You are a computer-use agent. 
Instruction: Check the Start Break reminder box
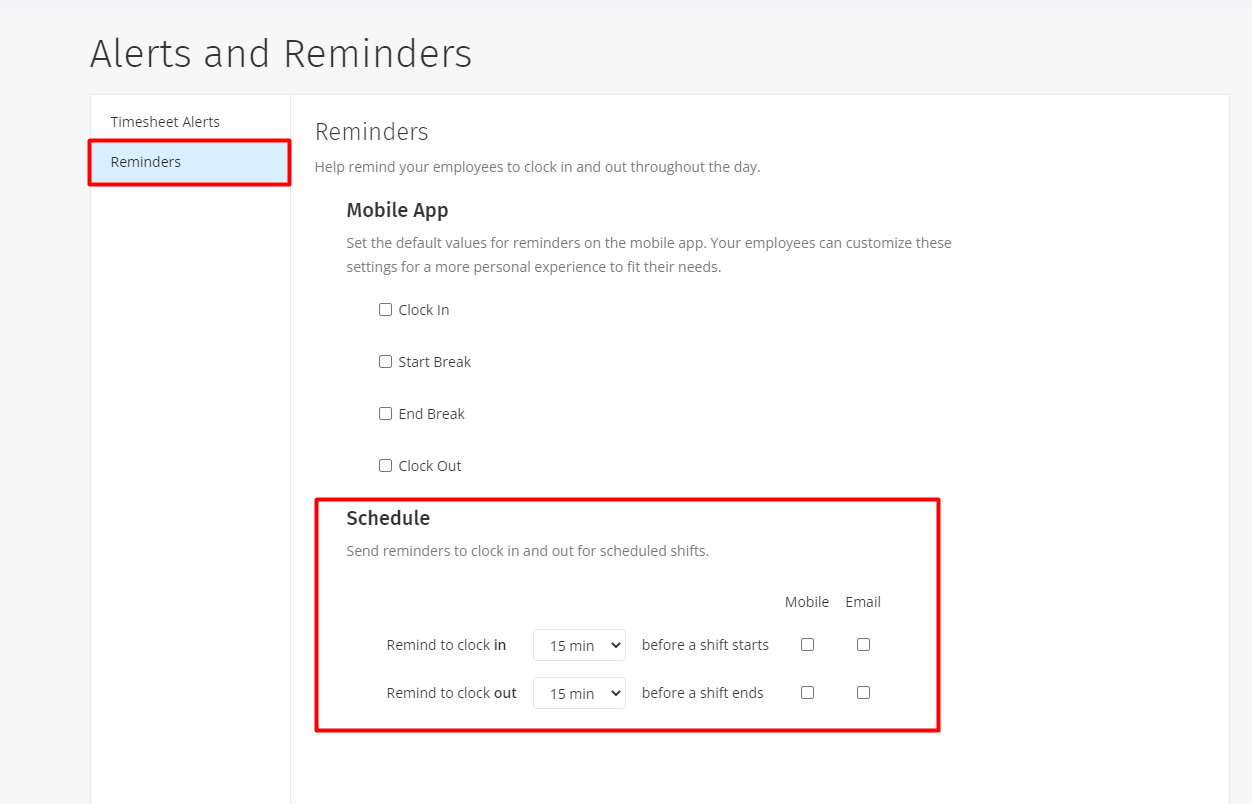point(385,362)
